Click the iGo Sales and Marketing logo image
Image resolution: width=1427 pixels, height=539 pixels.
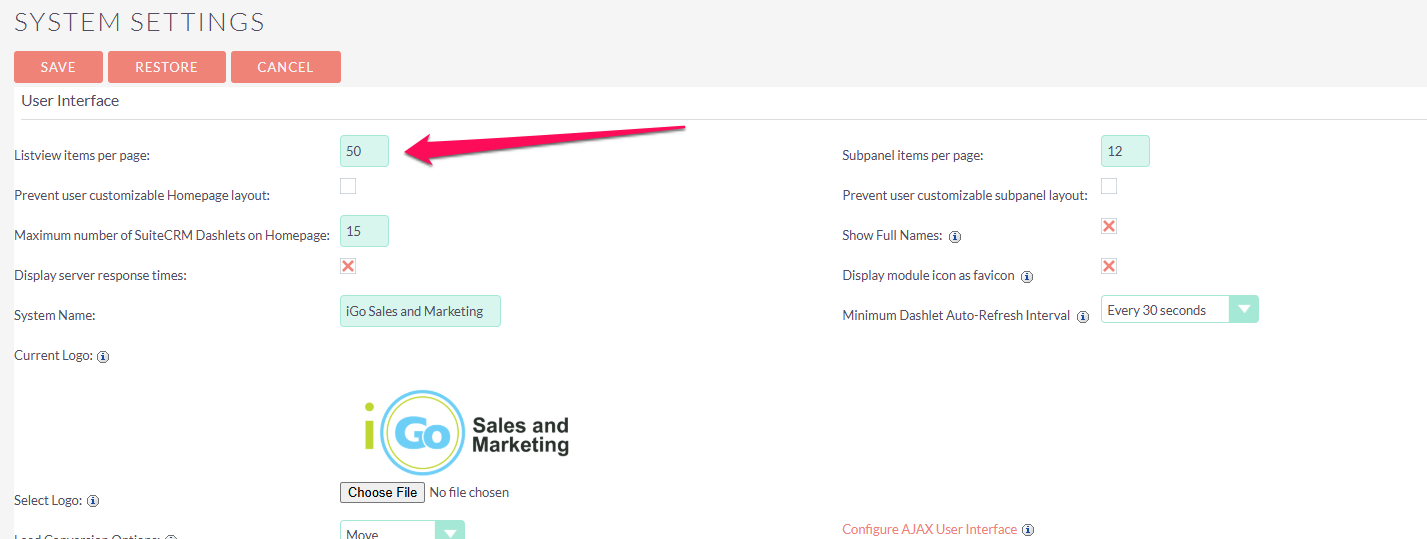click(466, 433)
